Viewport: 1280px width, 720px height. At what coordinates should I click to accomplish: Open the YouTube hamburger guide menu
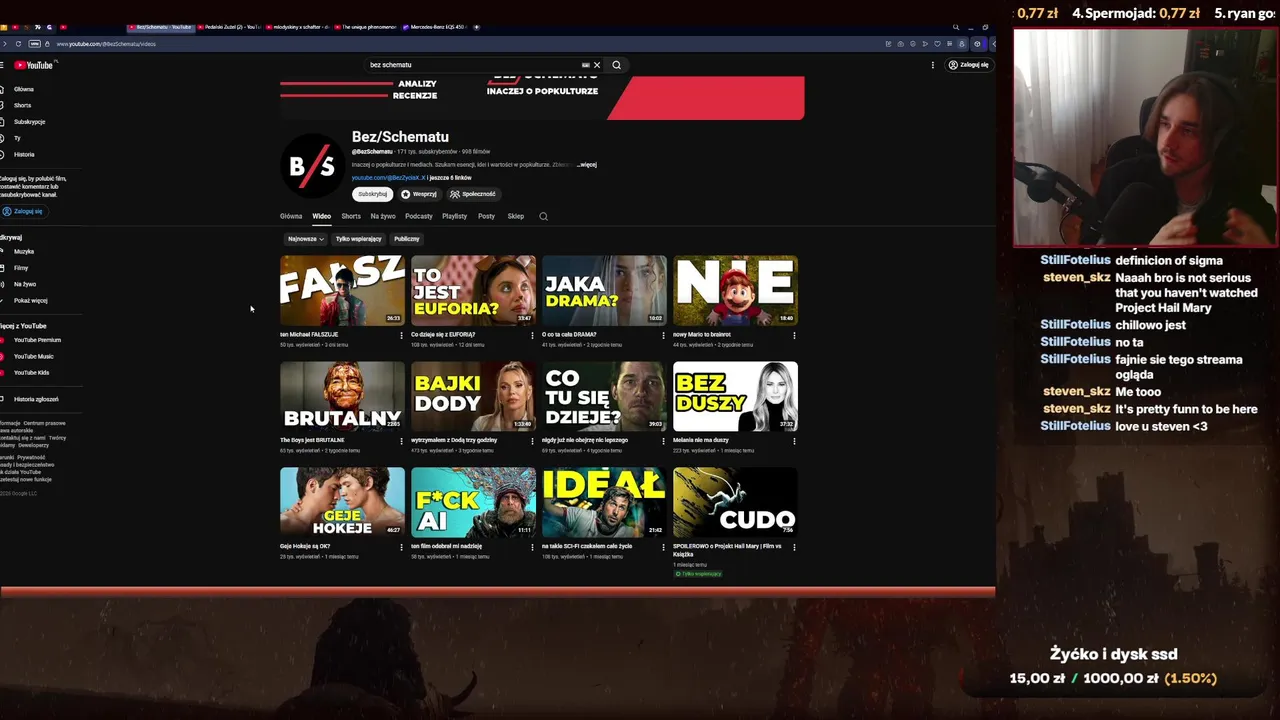point(2,65)
